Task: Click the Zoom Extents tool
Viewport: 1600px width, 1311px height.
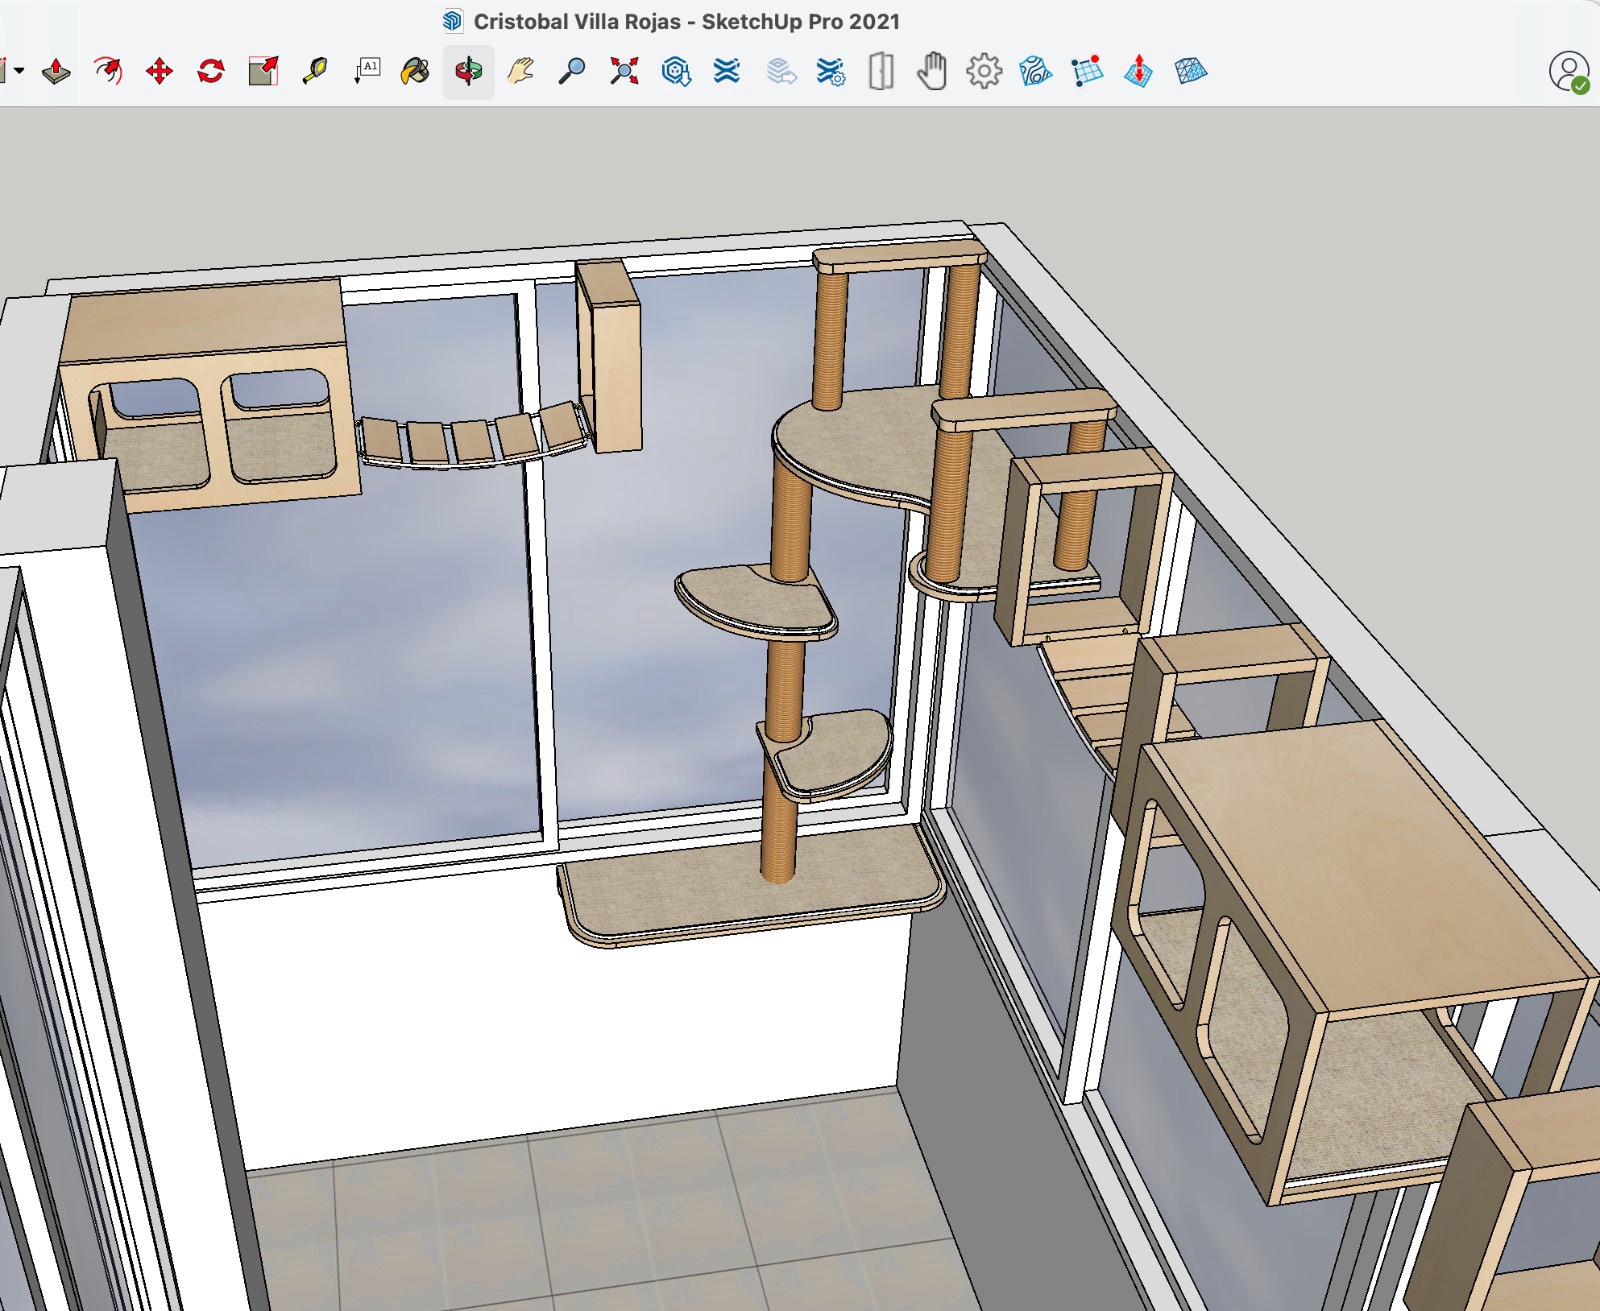Action: click(624, 71)
